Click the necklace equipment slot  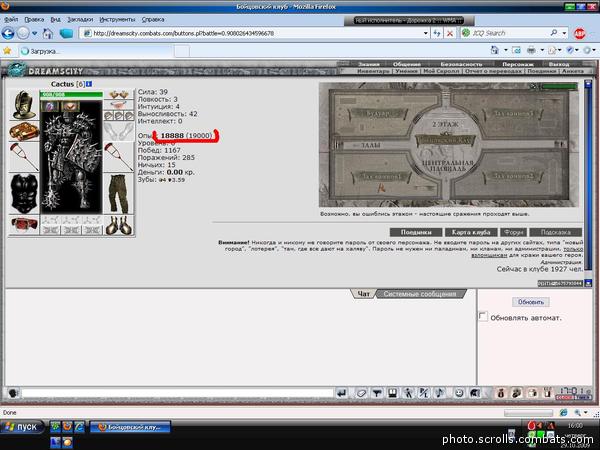coord(119,104)
